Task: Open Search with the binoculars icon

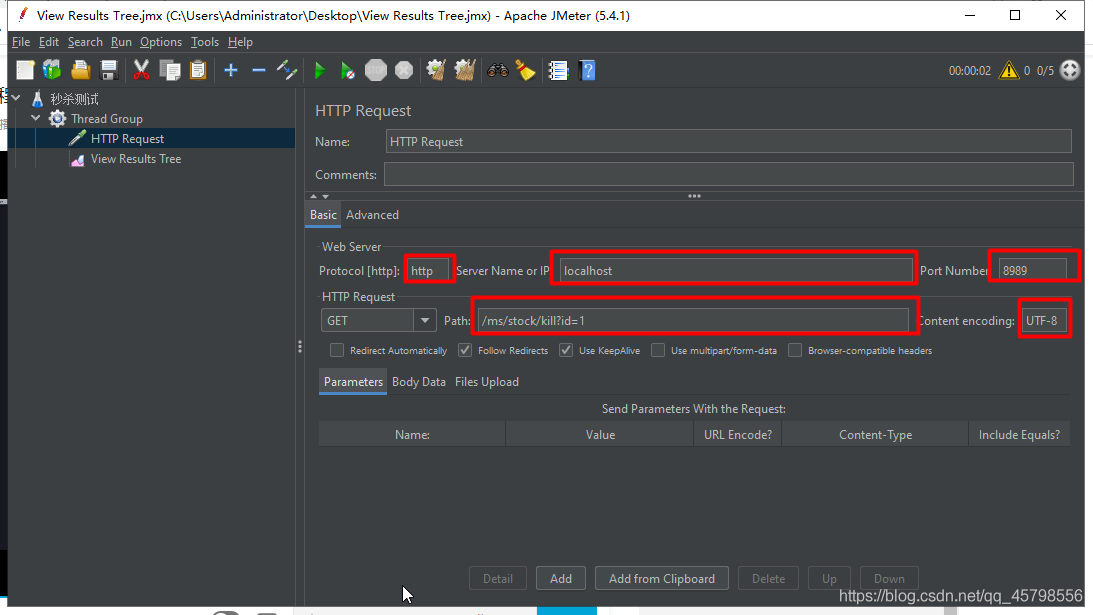Action: [x=498, y=70]
